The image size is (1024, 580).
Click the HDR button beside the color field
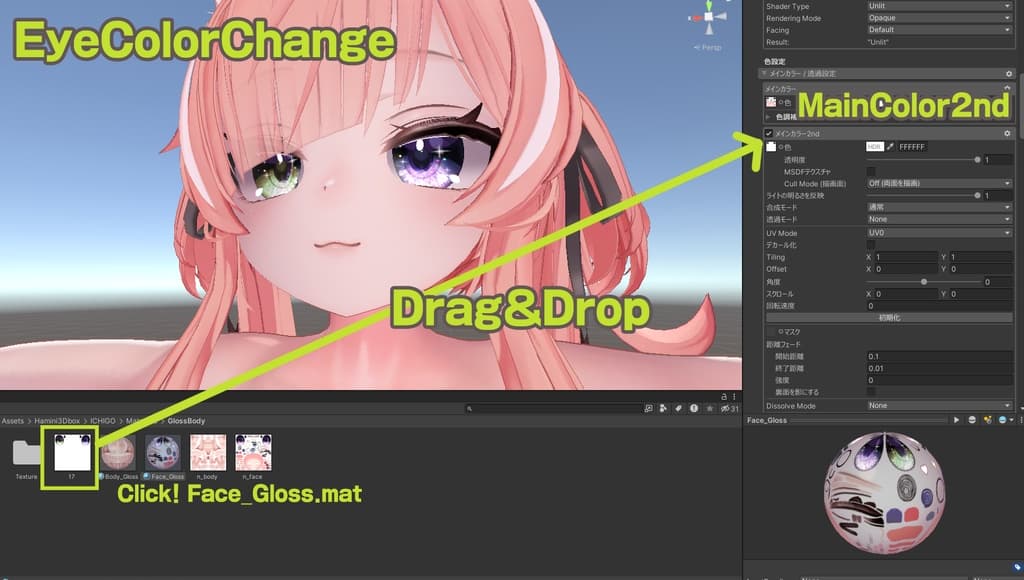875,147
